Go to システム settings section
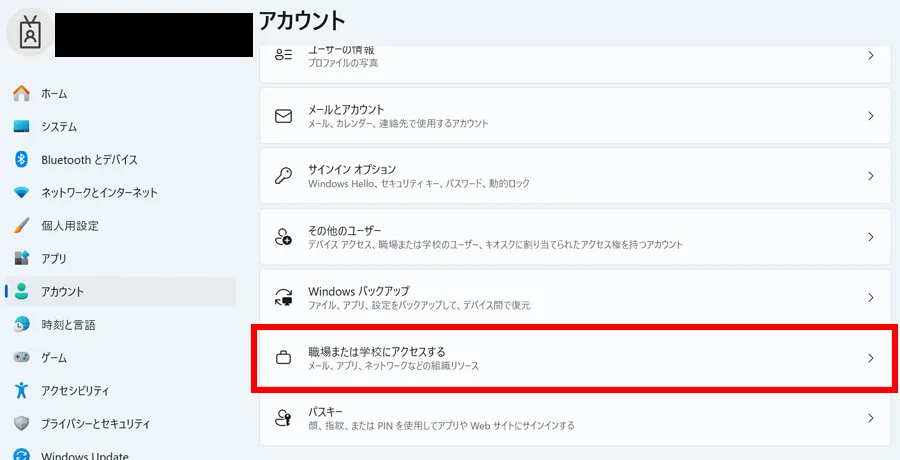900x460 pixels. 59,127
